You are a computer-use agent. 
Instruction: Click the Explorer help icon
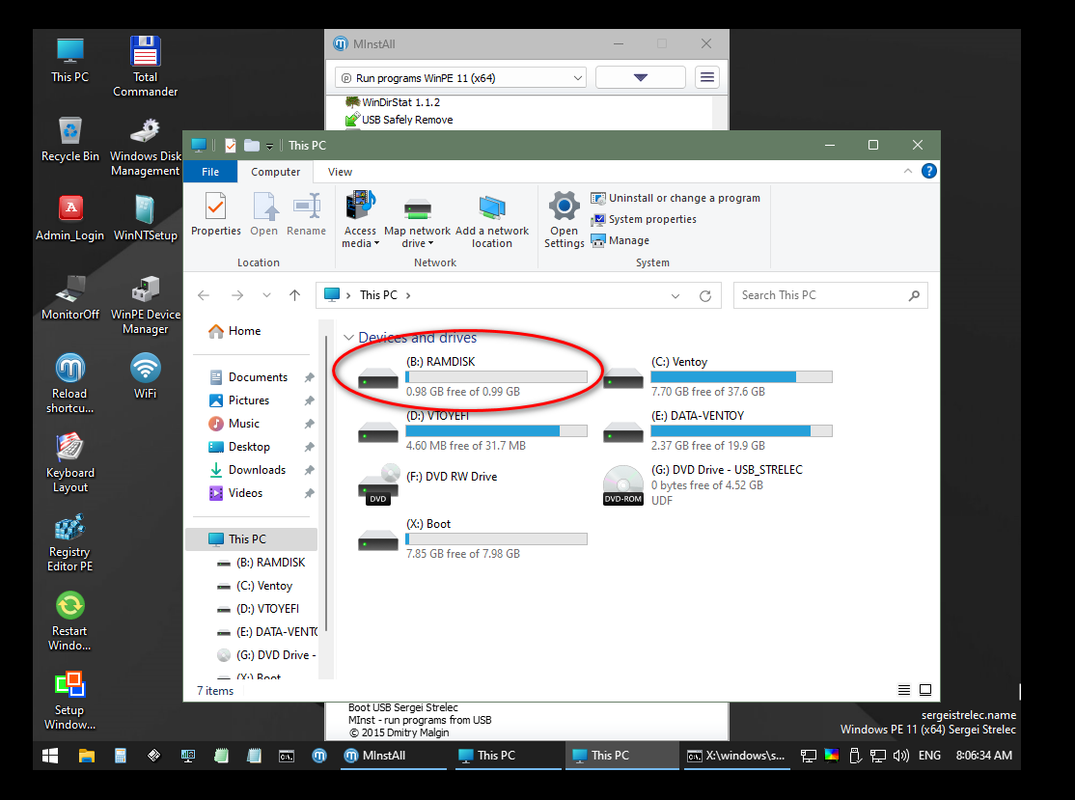(x=929, y=171)
